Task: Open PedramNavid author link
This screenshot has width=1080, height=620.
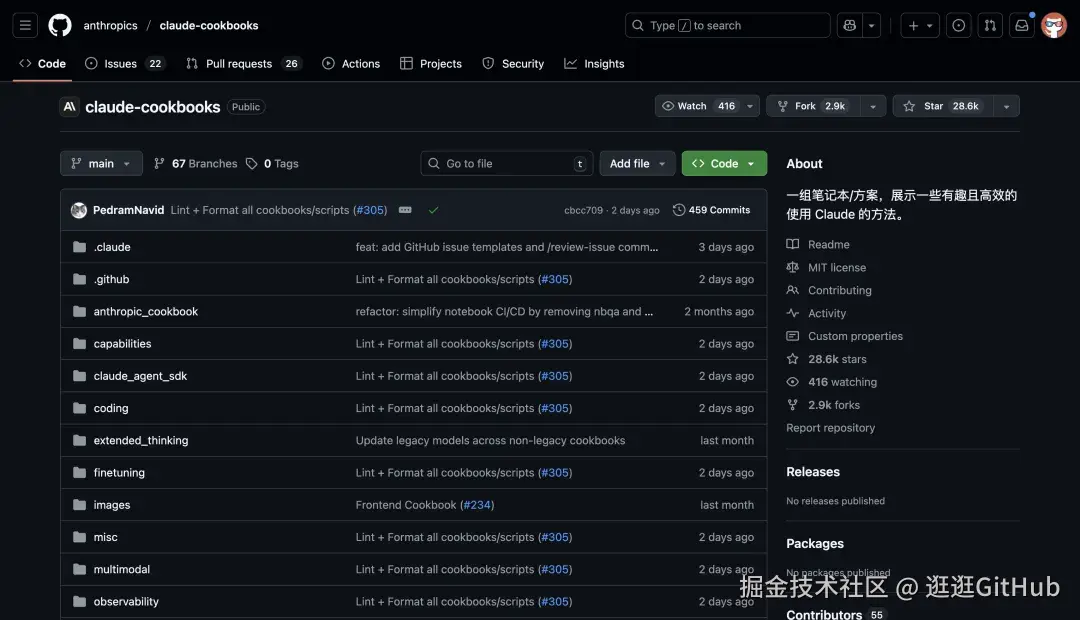Action: (x=128, y=210)
